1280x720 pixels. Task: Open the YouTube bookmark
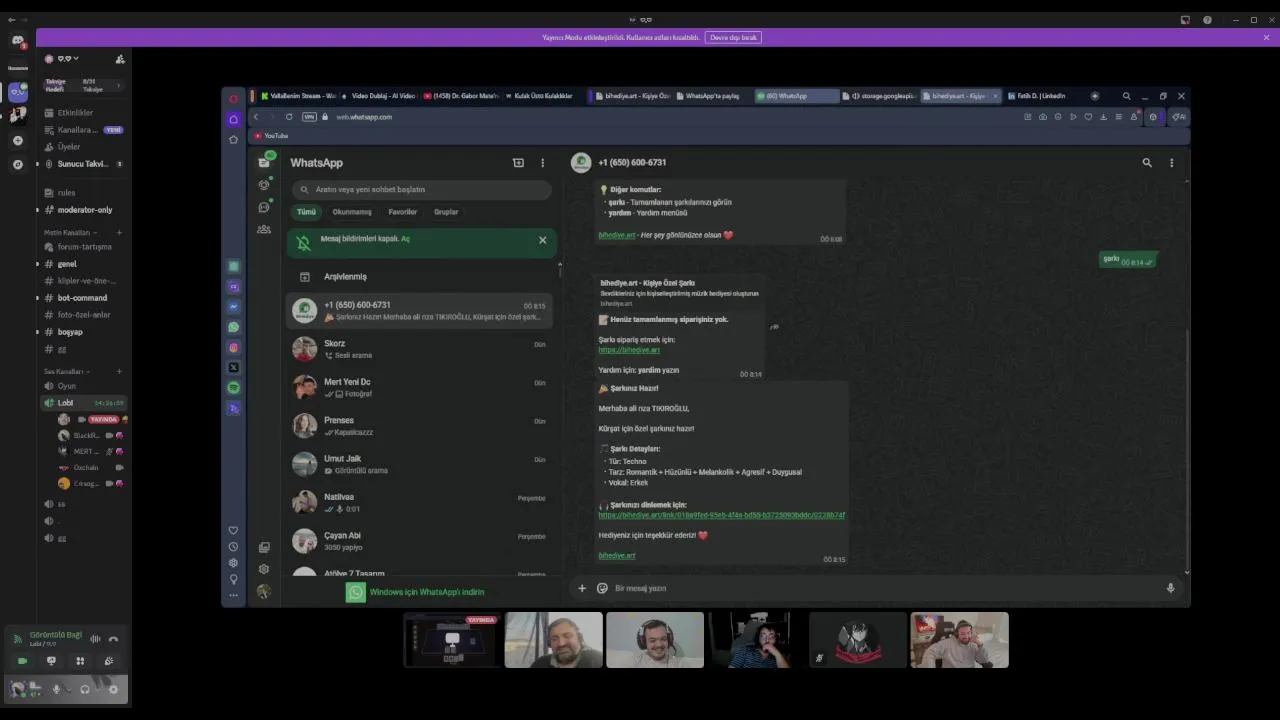271,136
